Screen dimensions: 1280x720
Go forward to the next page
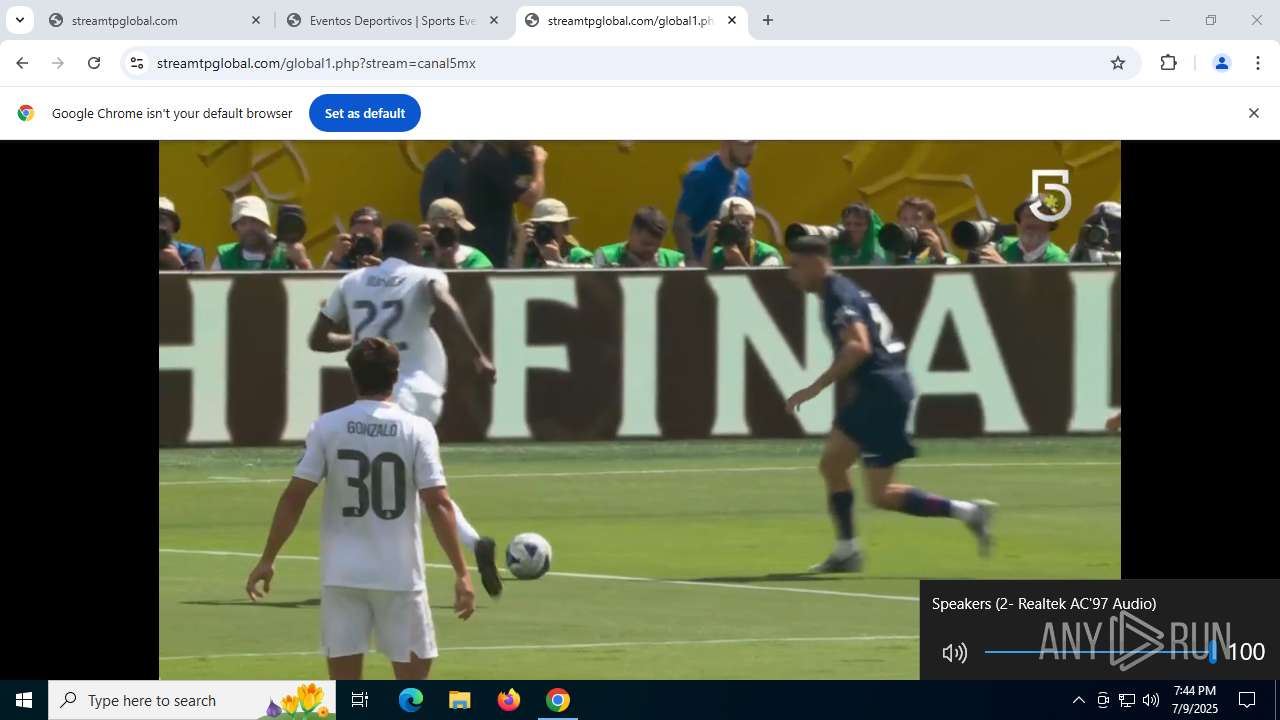(x=58, y=63)
